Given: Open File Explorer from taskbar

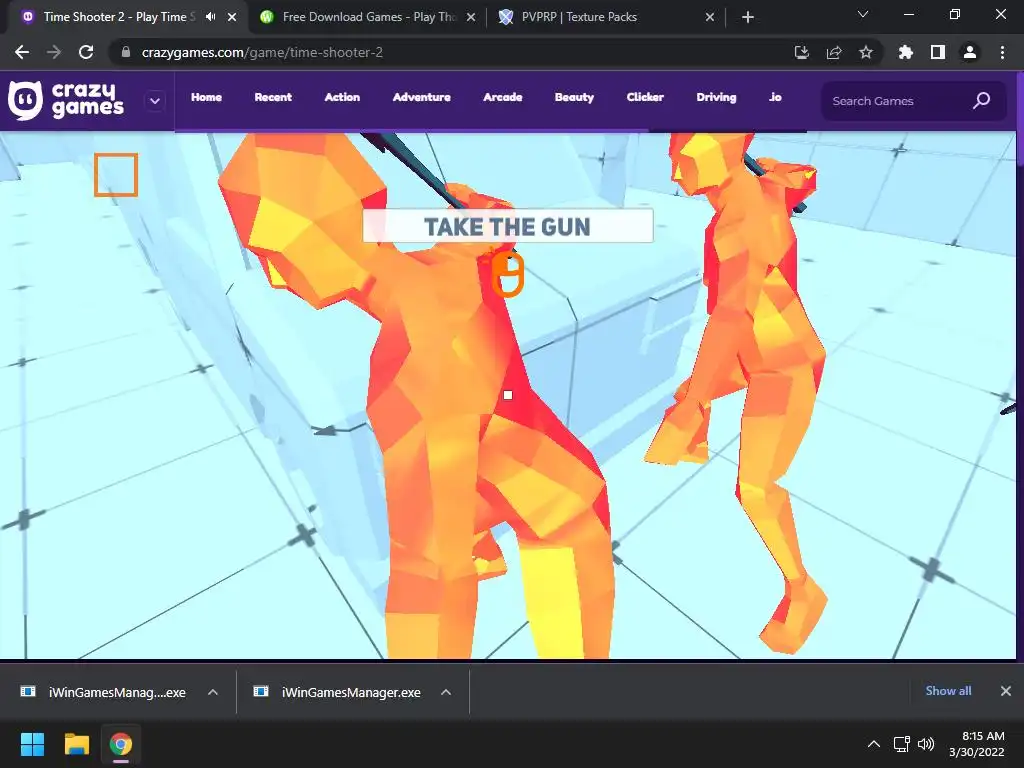Looking at the screenshot, I should tap(76, 744).
